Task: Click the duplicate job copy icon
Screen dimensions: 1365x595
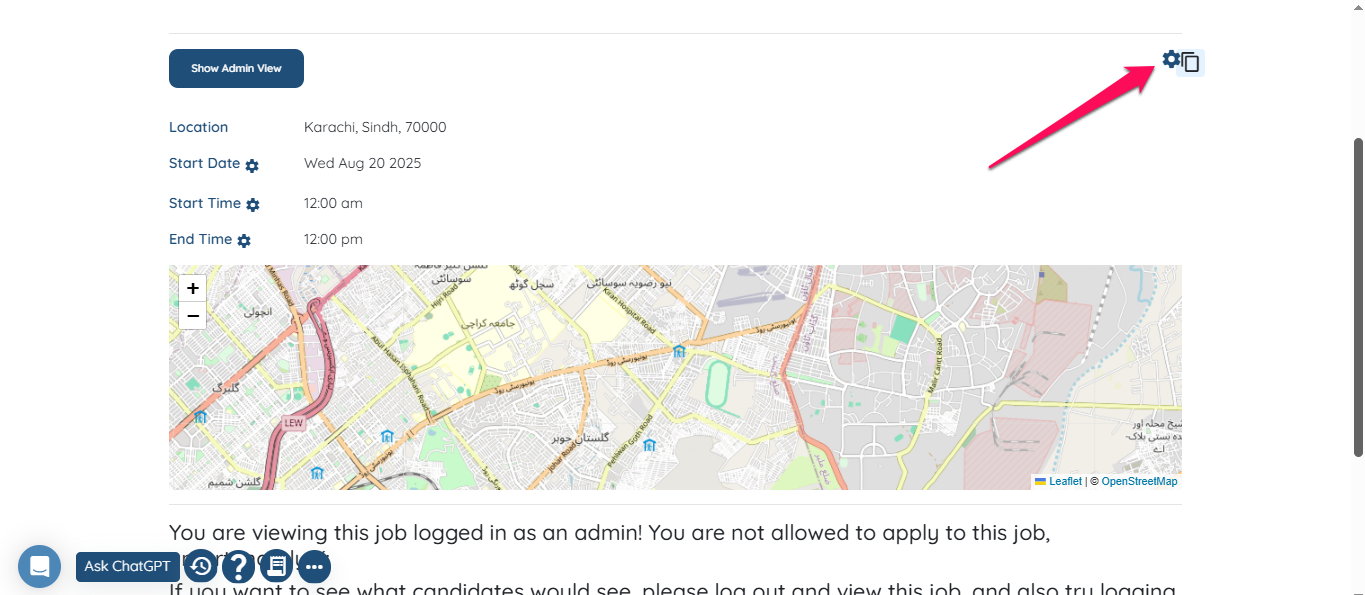Action: point(1190,63)
